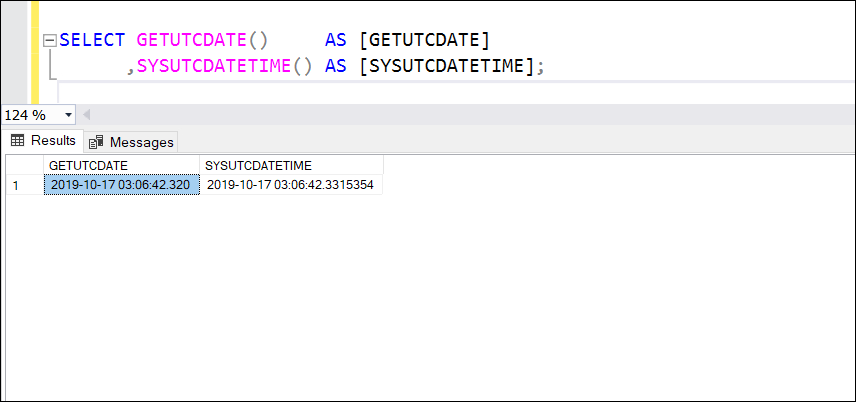Click the Results grid icon
This screenshot has width=856, height=402.
[17, 140]
